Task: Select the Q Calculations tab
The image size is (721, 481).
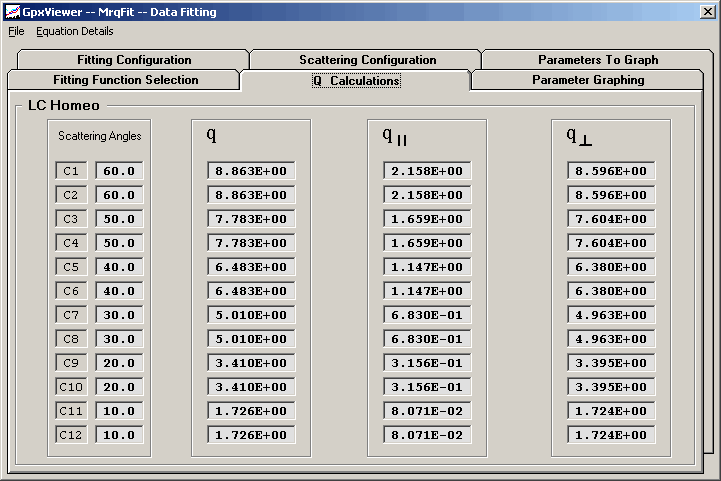Action: click(356, 80)
